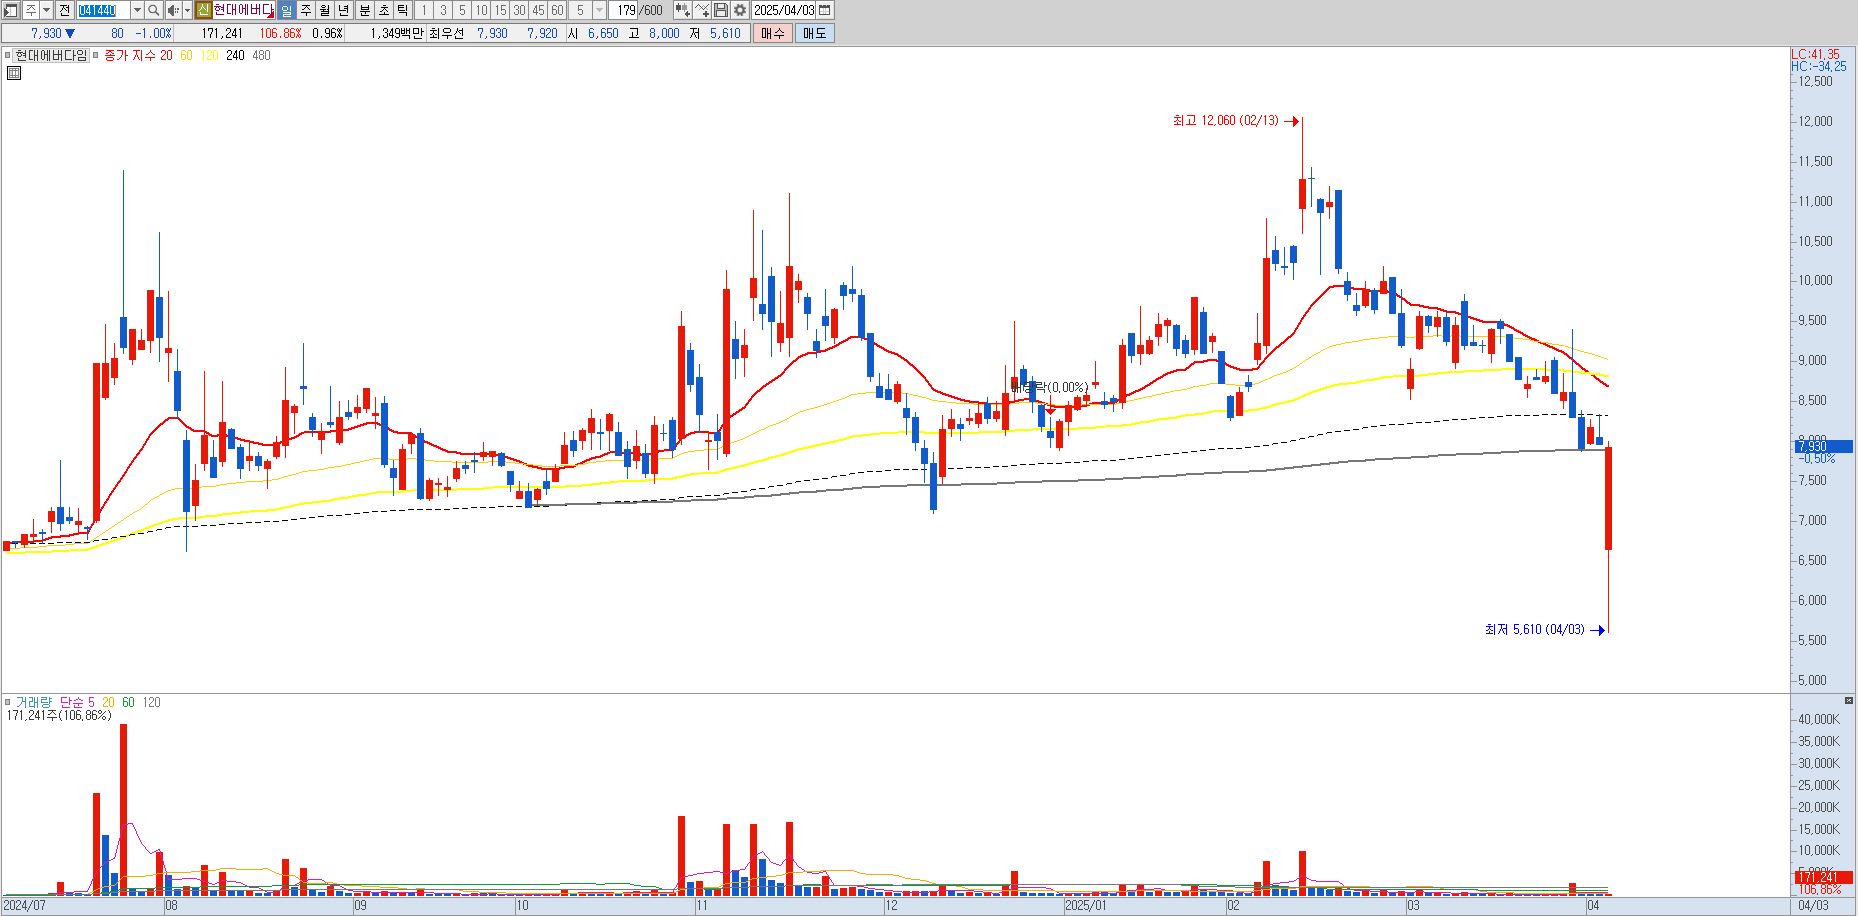Image resolution: width=1858 pixels, height=916 pixels.
Task: Switch to the 분 (minute) period toggle
Action: point(365,10)
